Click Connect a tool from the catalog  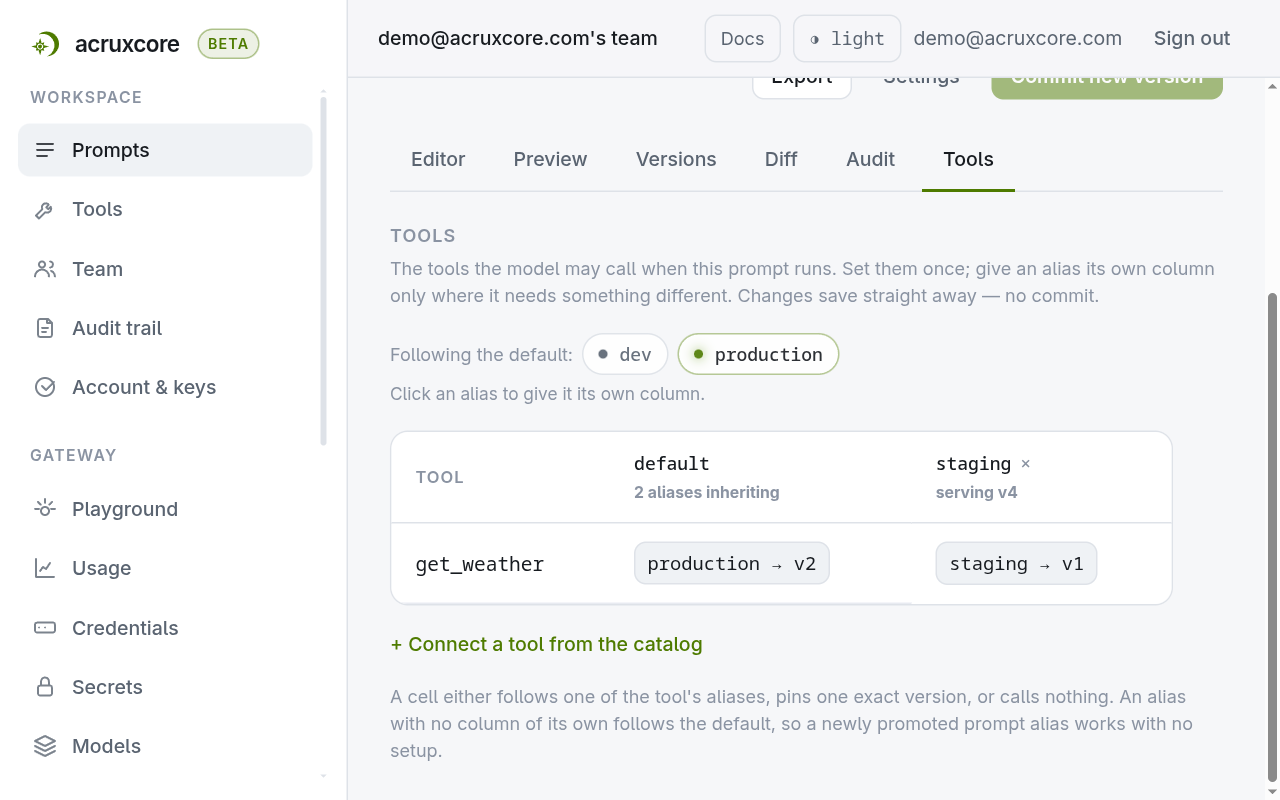[x=546, y=644]
